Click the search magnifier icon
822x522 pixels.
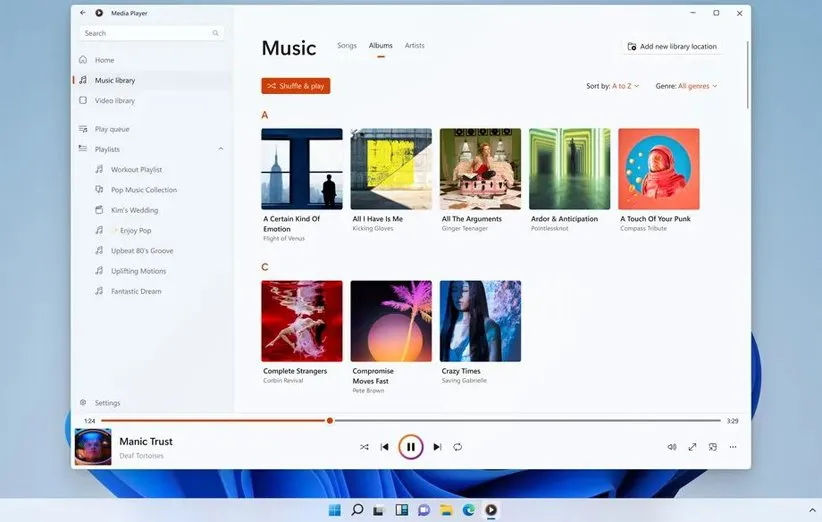click(x=215, y=33)
